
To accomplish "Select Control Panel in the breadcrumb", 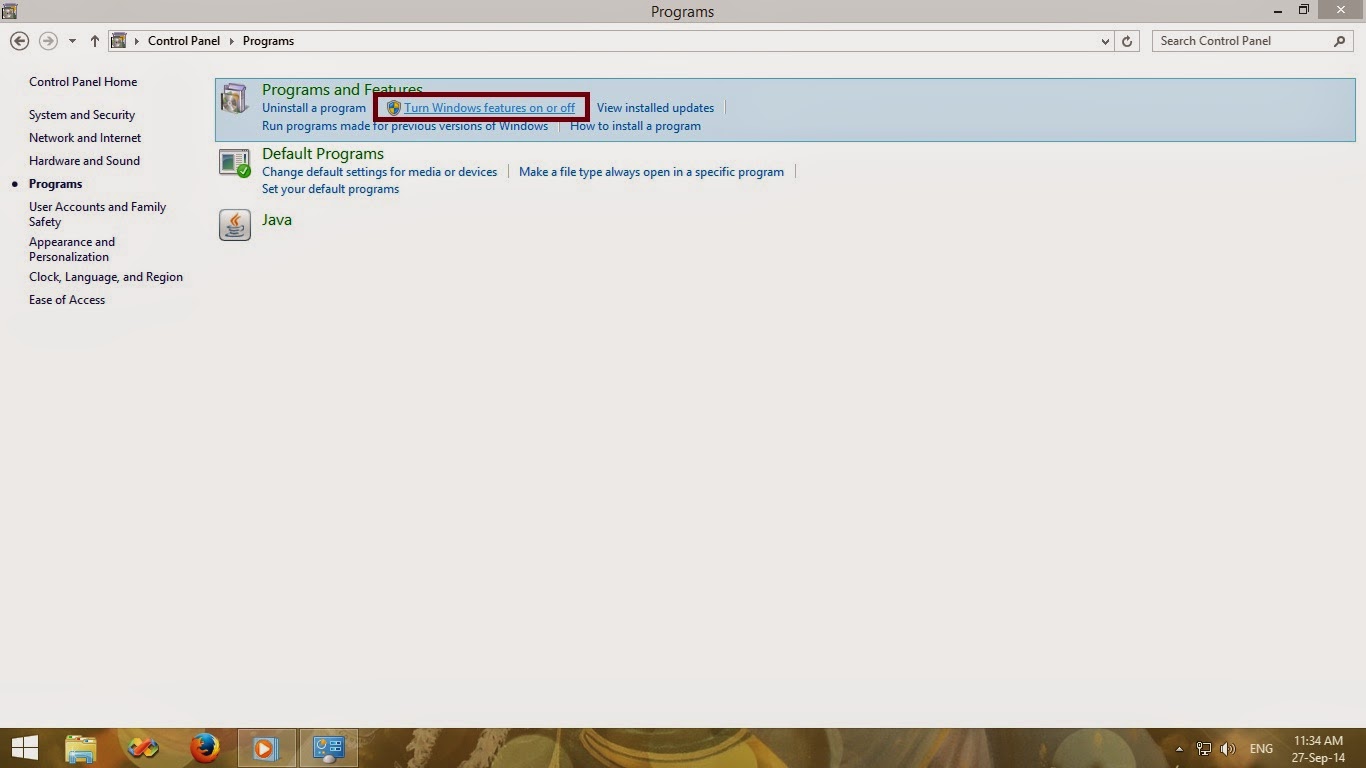I will 184,41.
